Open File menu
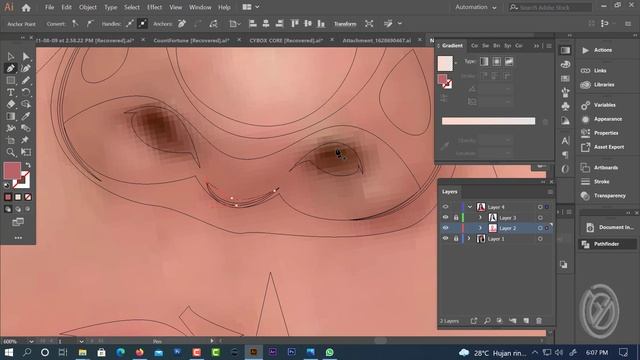640x360 pixels. pos(49,7)
